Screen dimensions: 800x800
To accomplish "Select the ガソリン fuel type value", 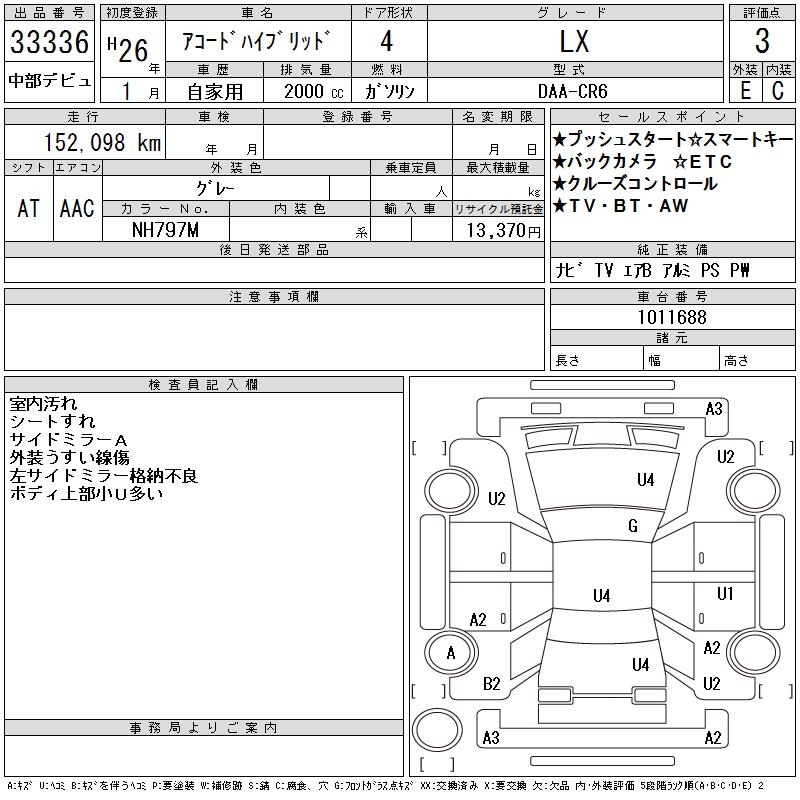I will (389, 91).
